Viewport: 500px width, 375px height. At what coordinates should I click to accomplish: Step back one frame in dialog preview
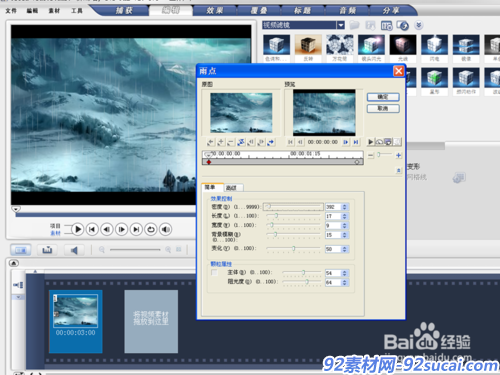pos(300,142)
